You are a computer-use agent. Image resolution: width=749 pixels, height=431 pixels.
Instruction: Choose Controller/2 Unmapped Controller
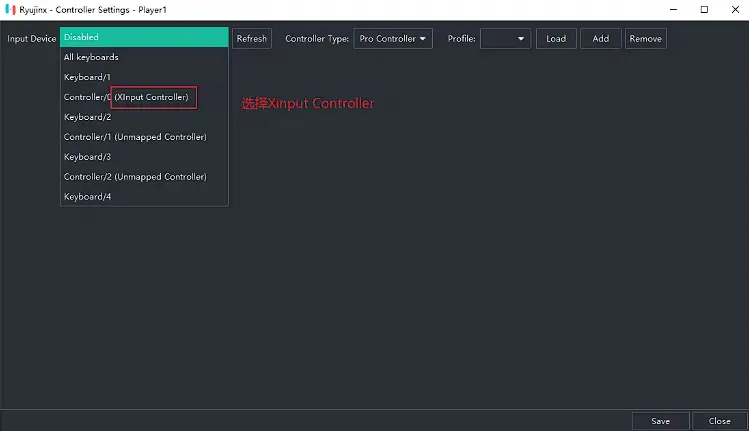click(x=144, y=177)
